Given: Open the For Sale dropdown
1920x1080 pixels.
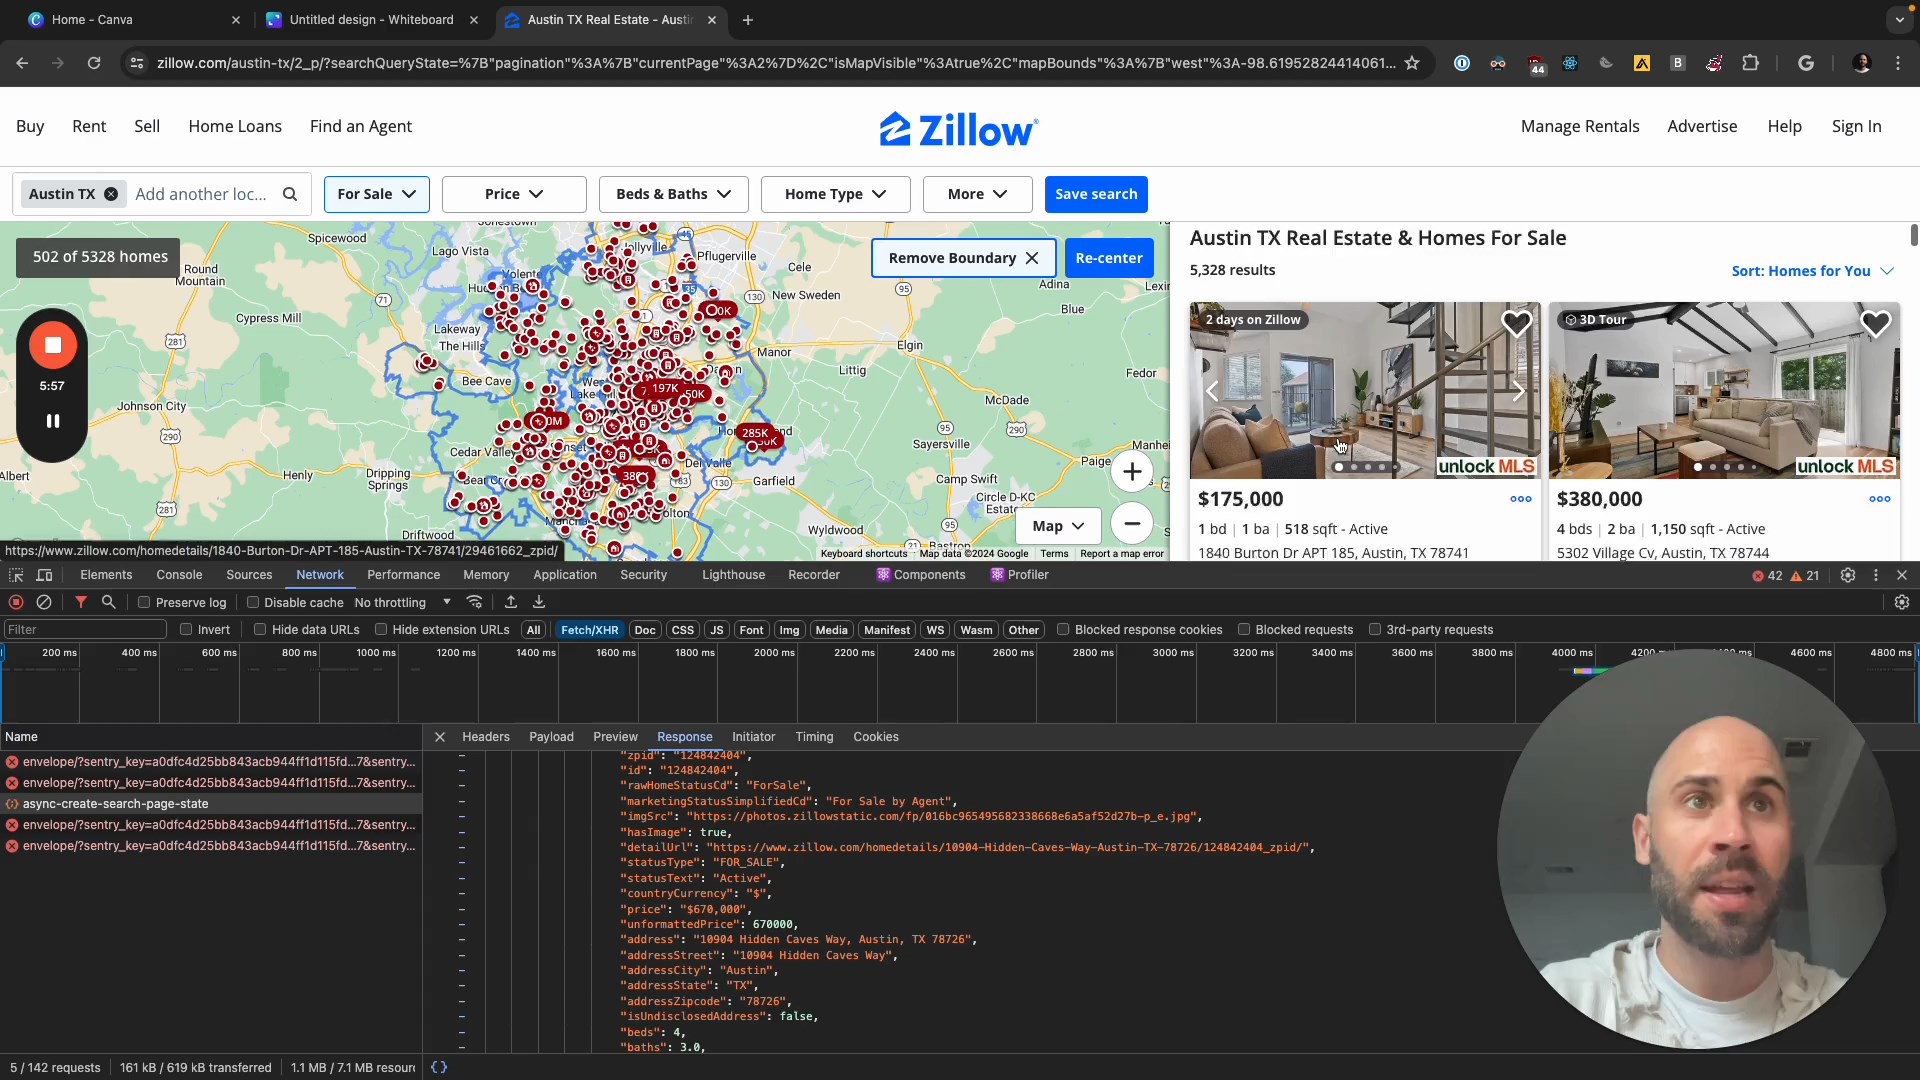Looking at the screenshot, I should [377, 194].
